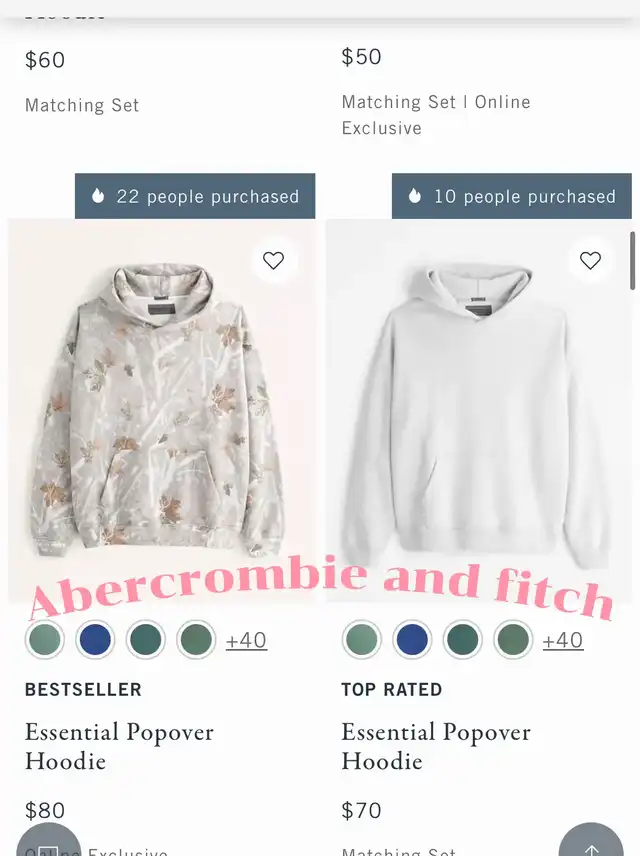The image size is (640, 856).
Task: Select first light green swatch under white hoodie
Action: tap(362, 639)
